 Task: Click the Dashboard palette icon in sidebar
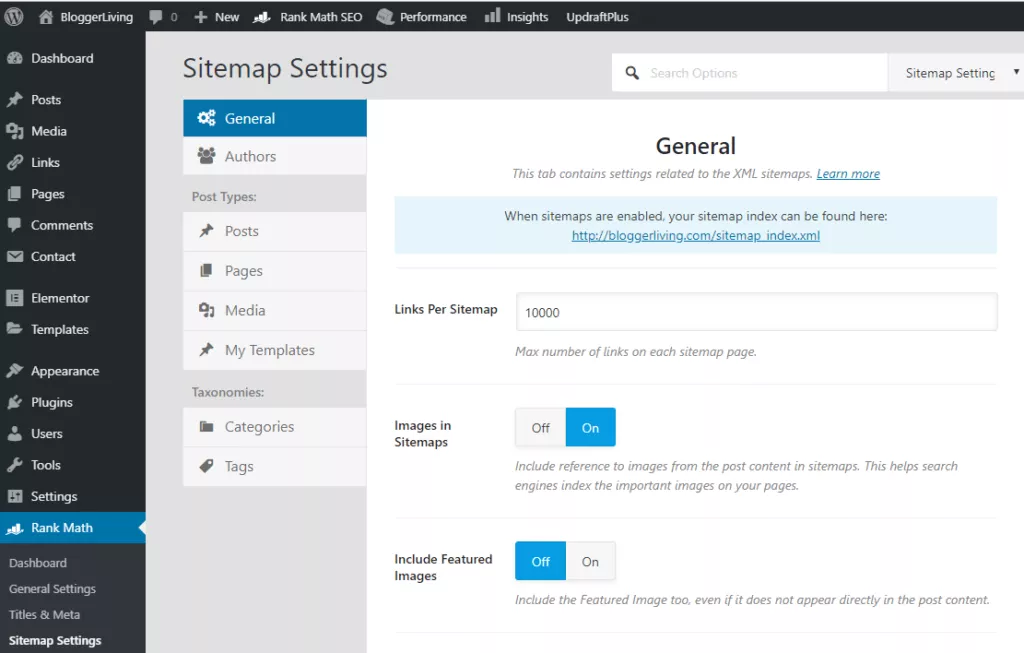pos(15,58)
